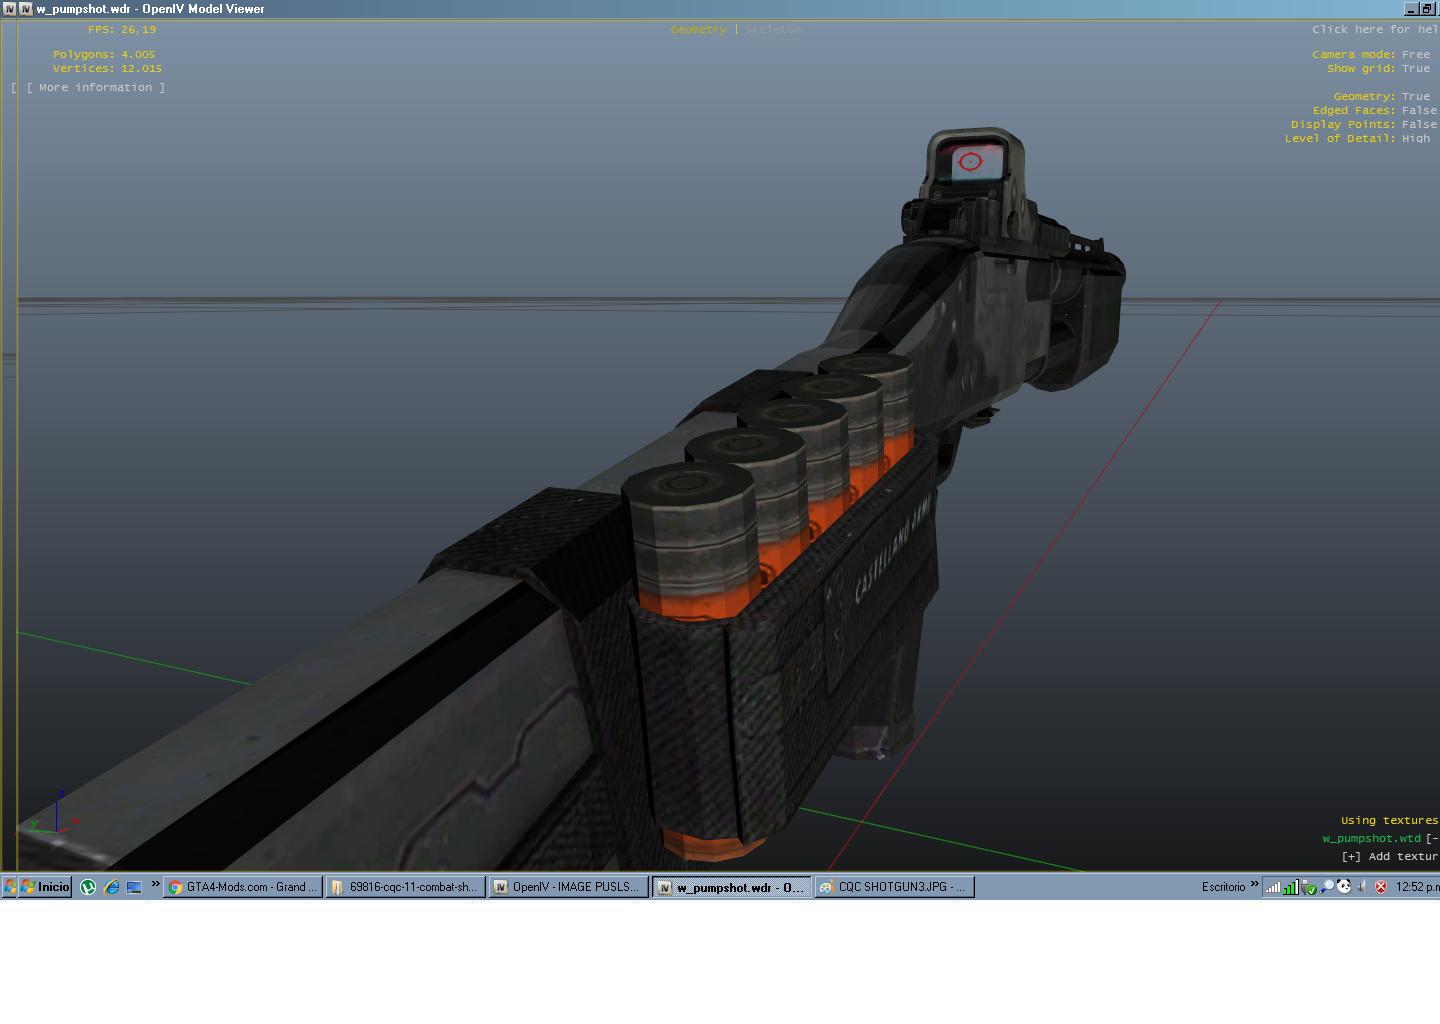This screenshot has width=1440, height=1024.
Task: Click the green network signal tray icon
Action: tap(1290, 887)
